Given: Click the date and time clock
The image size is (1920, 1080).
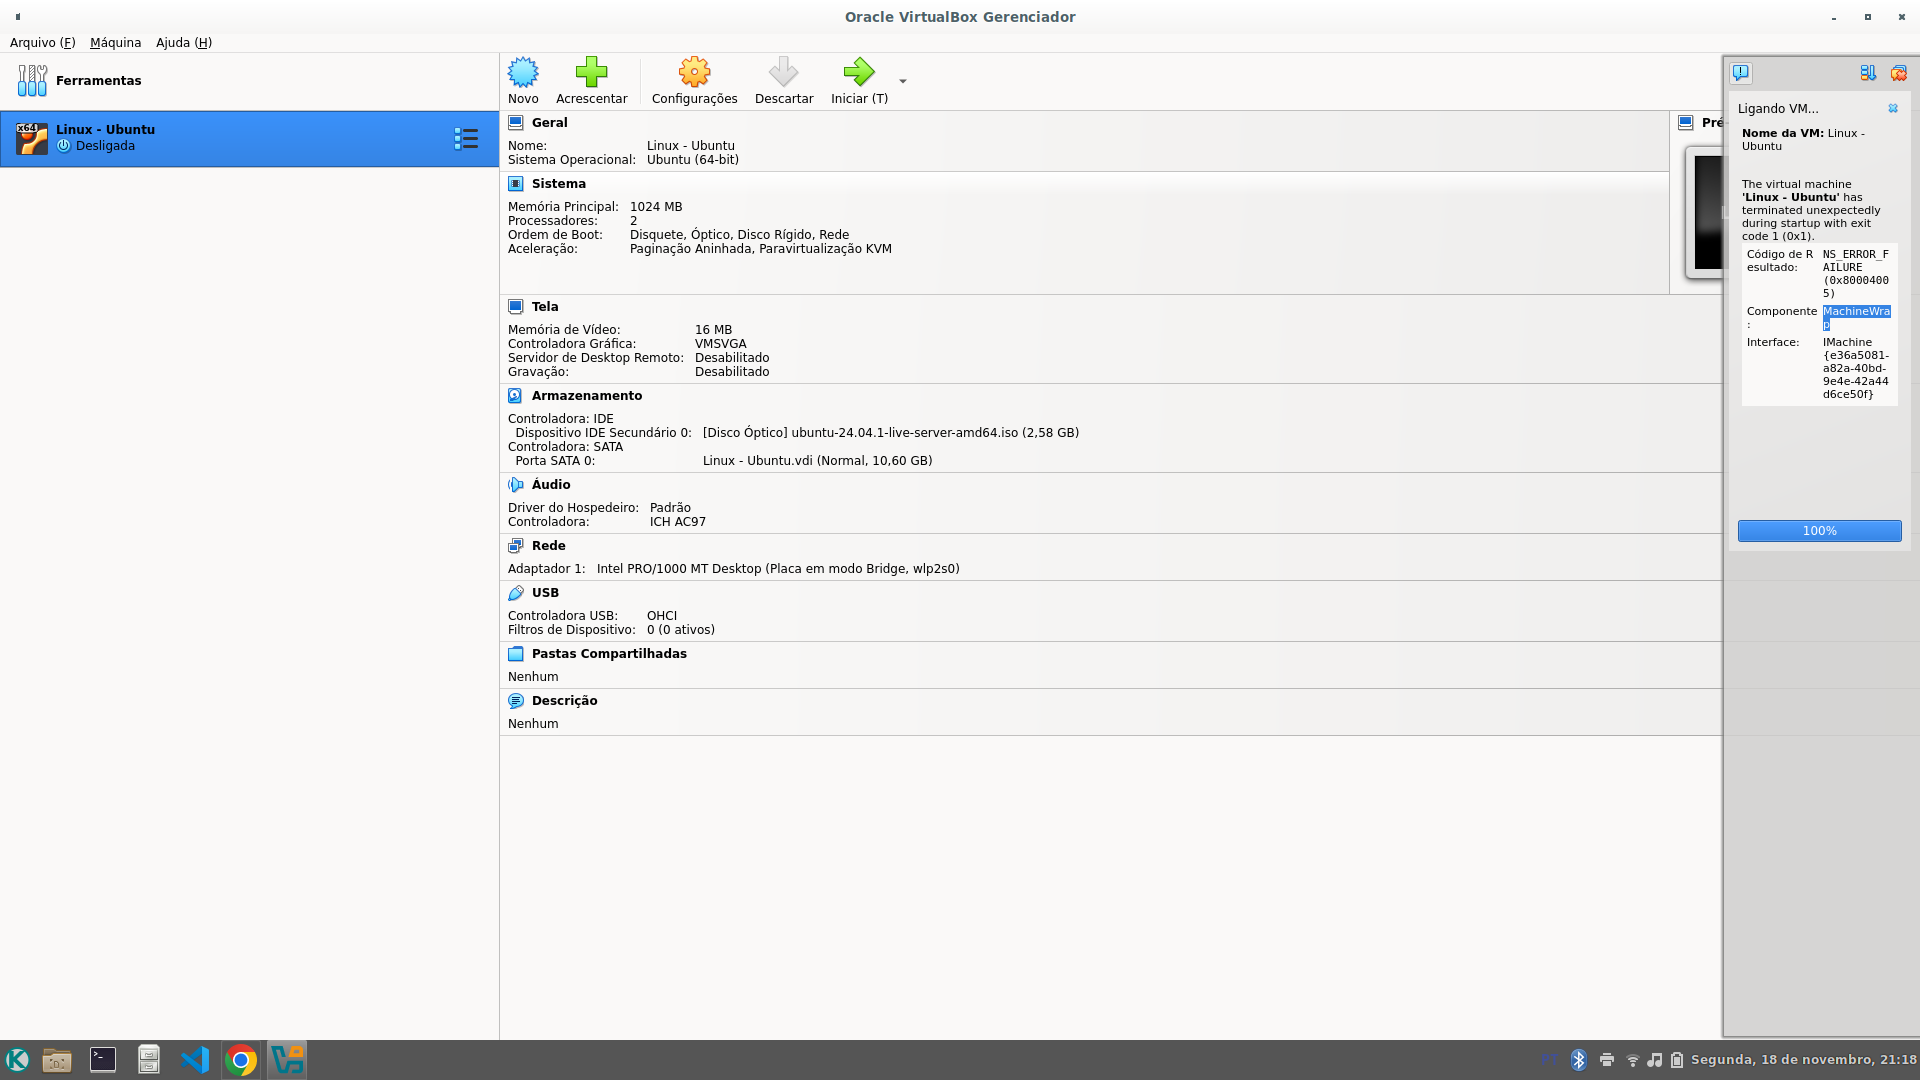Looking at the screenshot, I should pos(1803,1059).
